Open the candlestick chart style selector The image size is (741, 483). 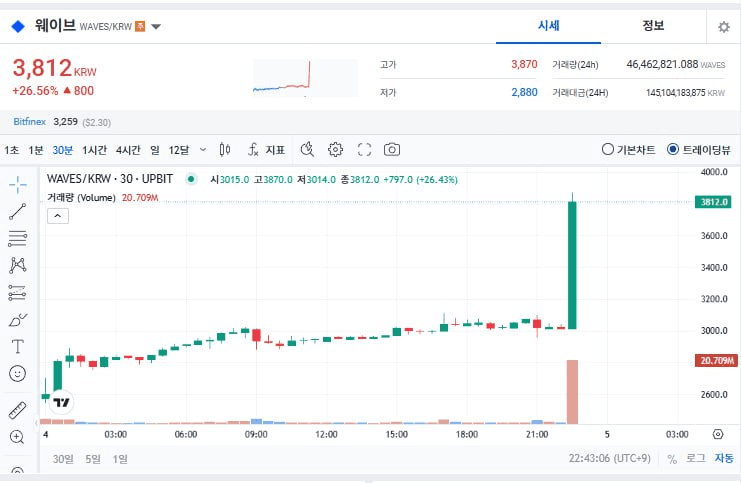point(225,150)
